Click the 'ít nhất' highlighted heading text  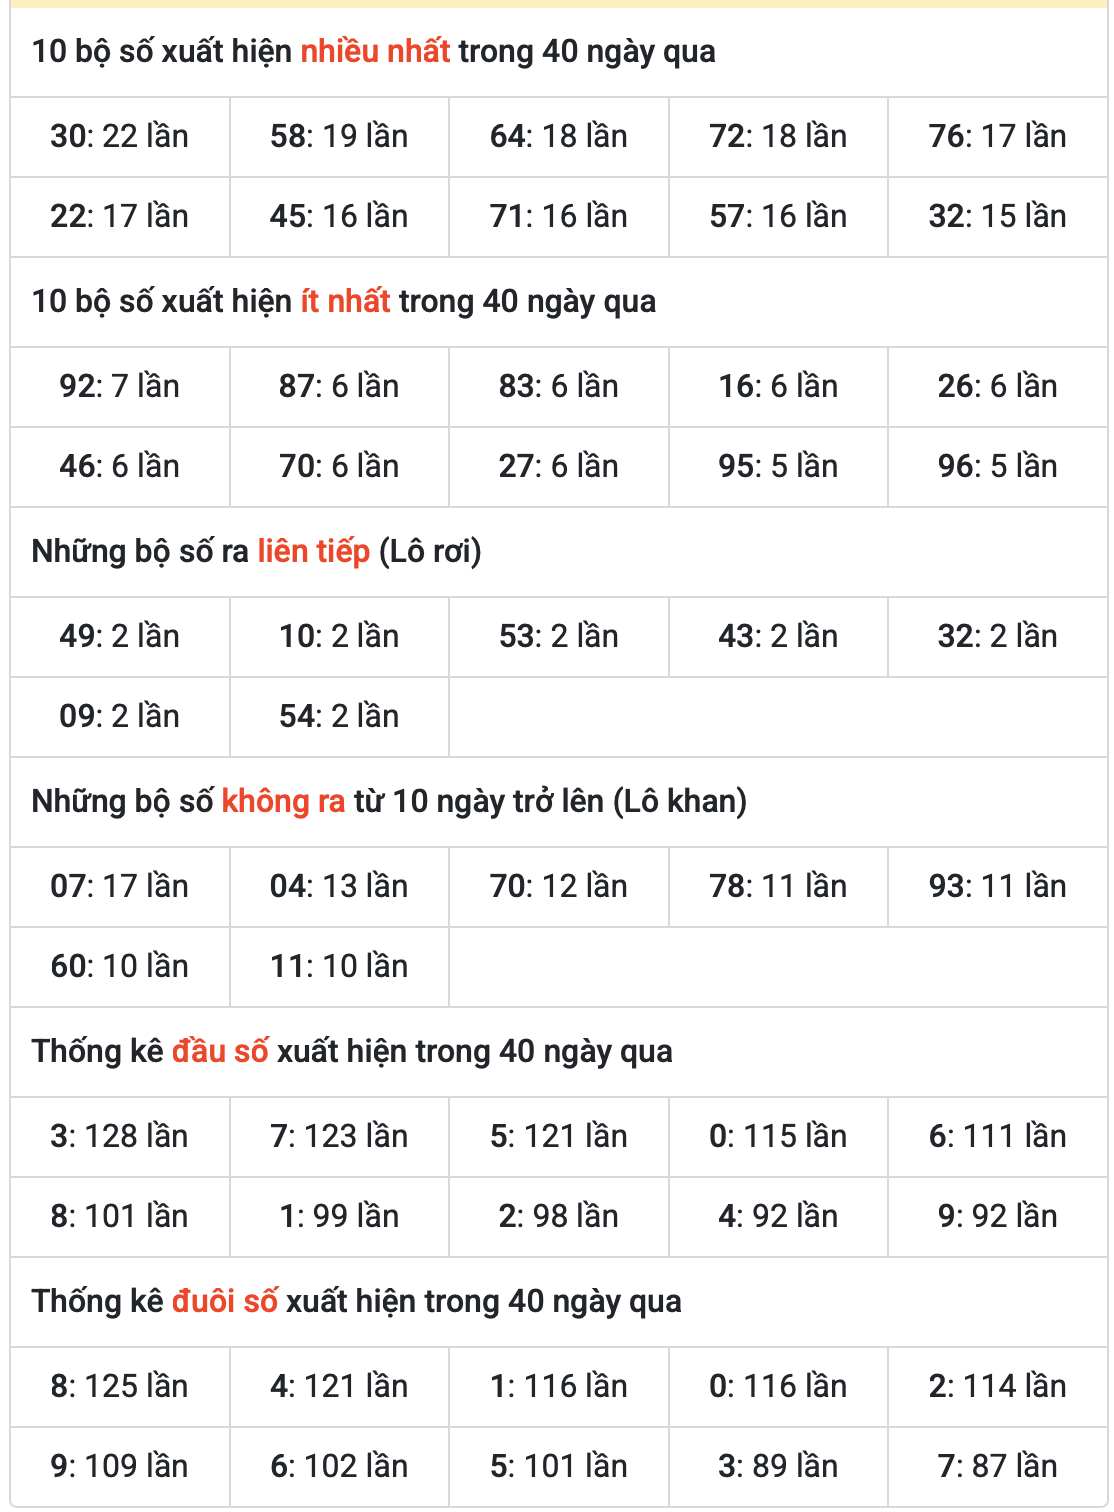[x=345, y=301]
